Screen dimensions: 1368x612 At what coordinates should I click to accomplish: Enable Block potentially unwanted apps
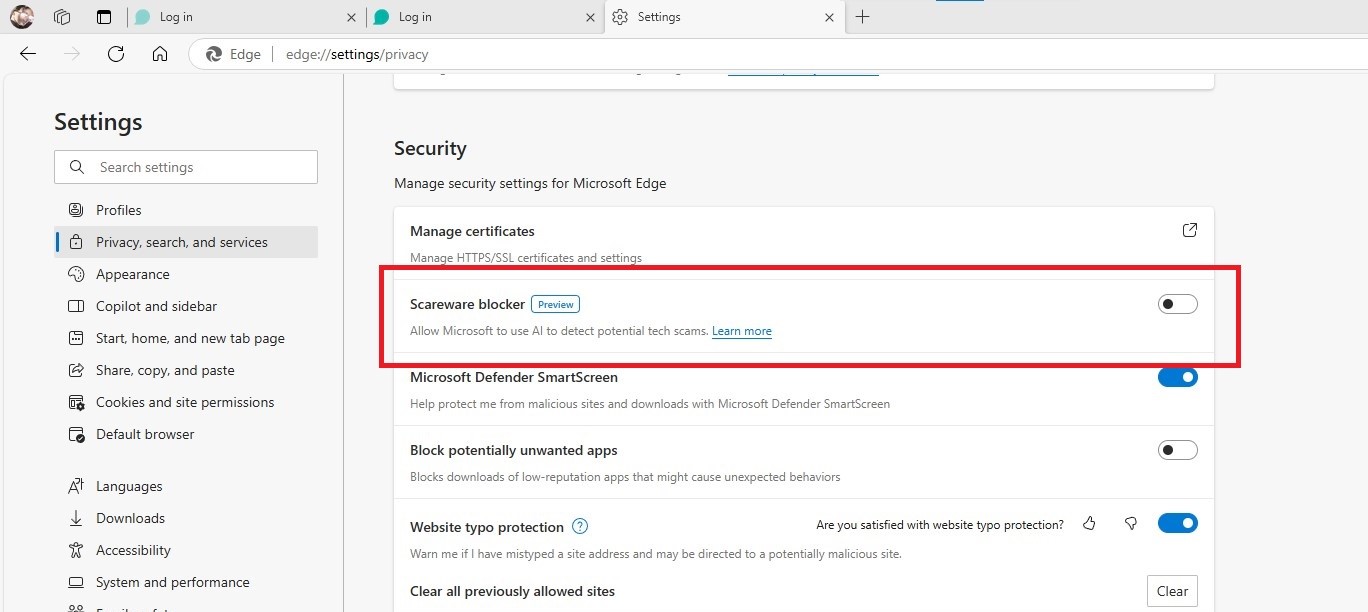point(1177,449)
